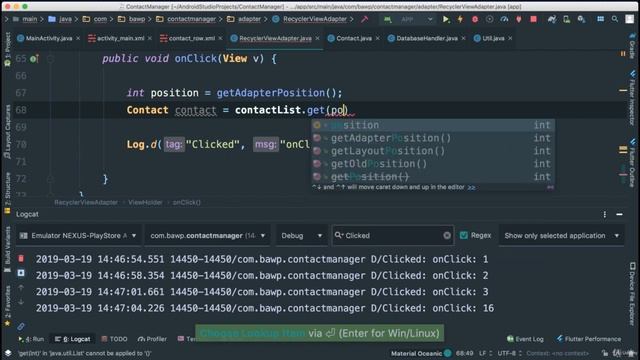Click the Logcat tool window button
640x360 pixels.
tap(72, 339)
